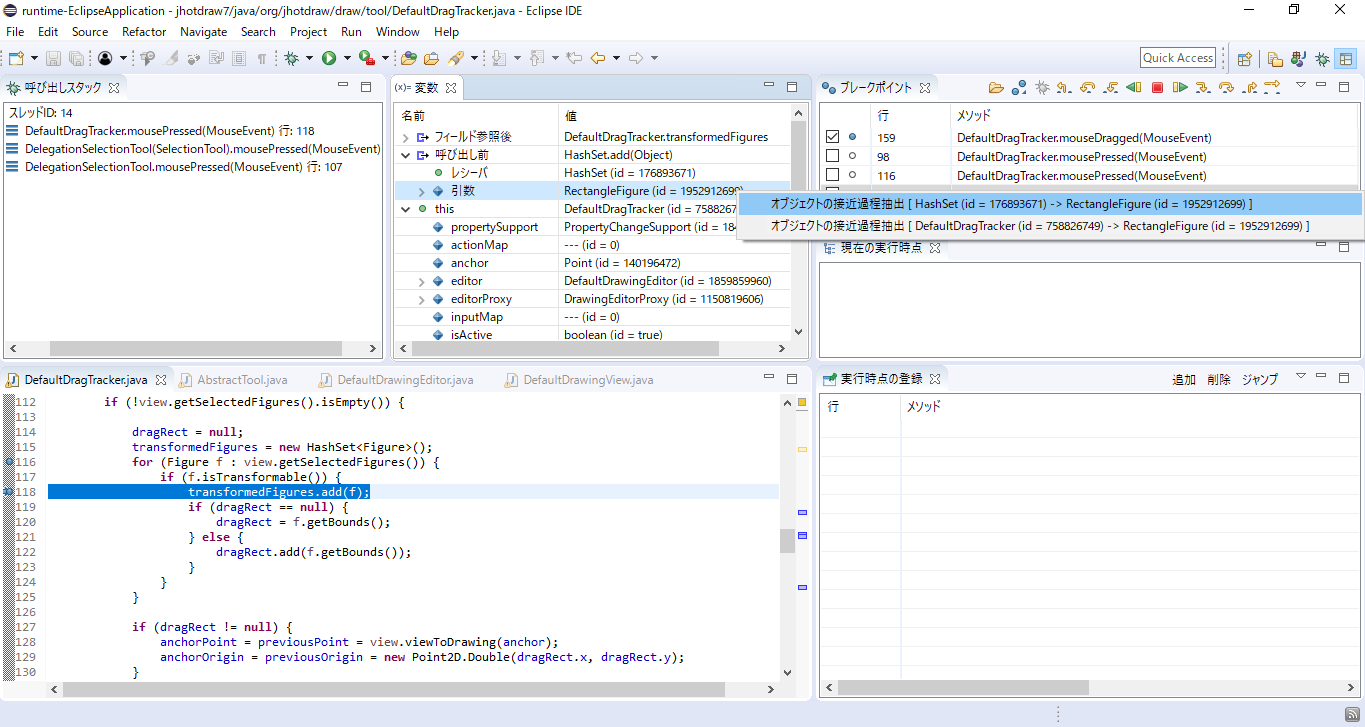Switch to the DefaultDrawingEditor.java tab
Image resolution: width=1365 pixels, height=727 pixels.
[x=405, y=380]
